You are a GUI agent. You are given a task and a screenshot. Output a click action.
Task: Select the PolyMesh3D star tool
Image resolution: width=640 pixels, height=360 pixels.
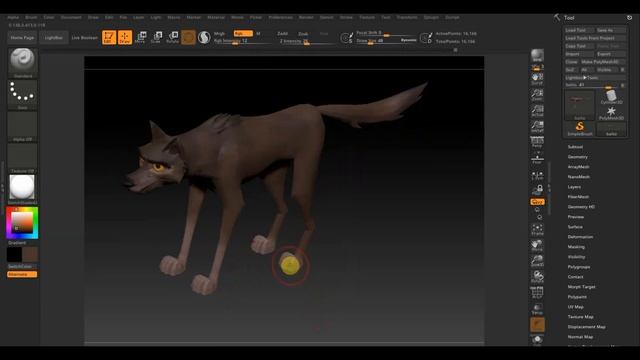coord(611,113)
